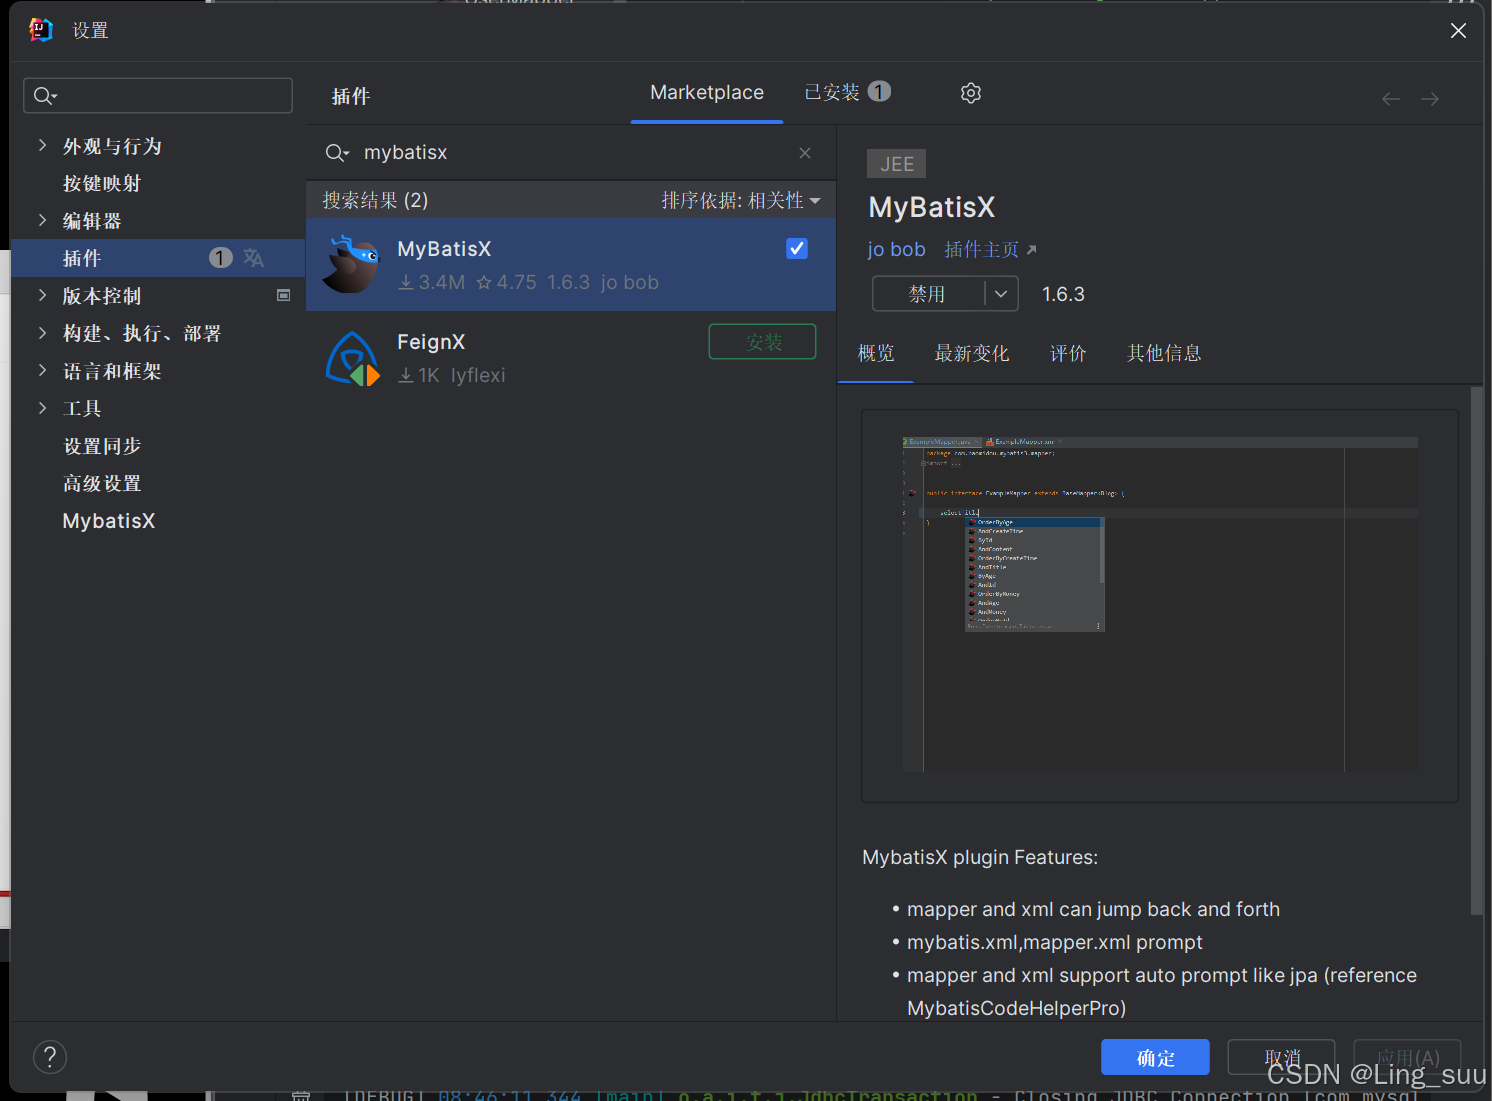
Task: Confirm with the 确定 button
Action: pos(1155,1058)
